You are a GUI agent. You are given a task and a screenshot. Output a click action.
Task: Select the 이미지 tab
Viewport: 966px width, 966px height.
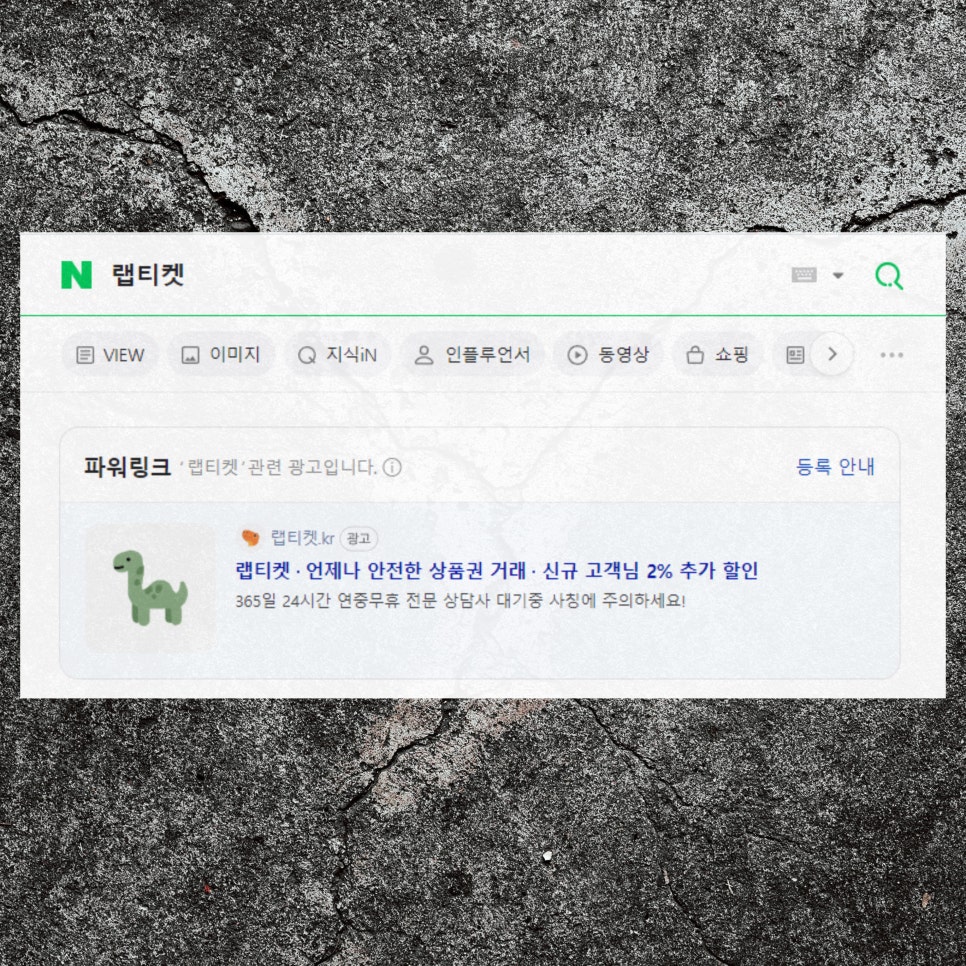point(221,355)
